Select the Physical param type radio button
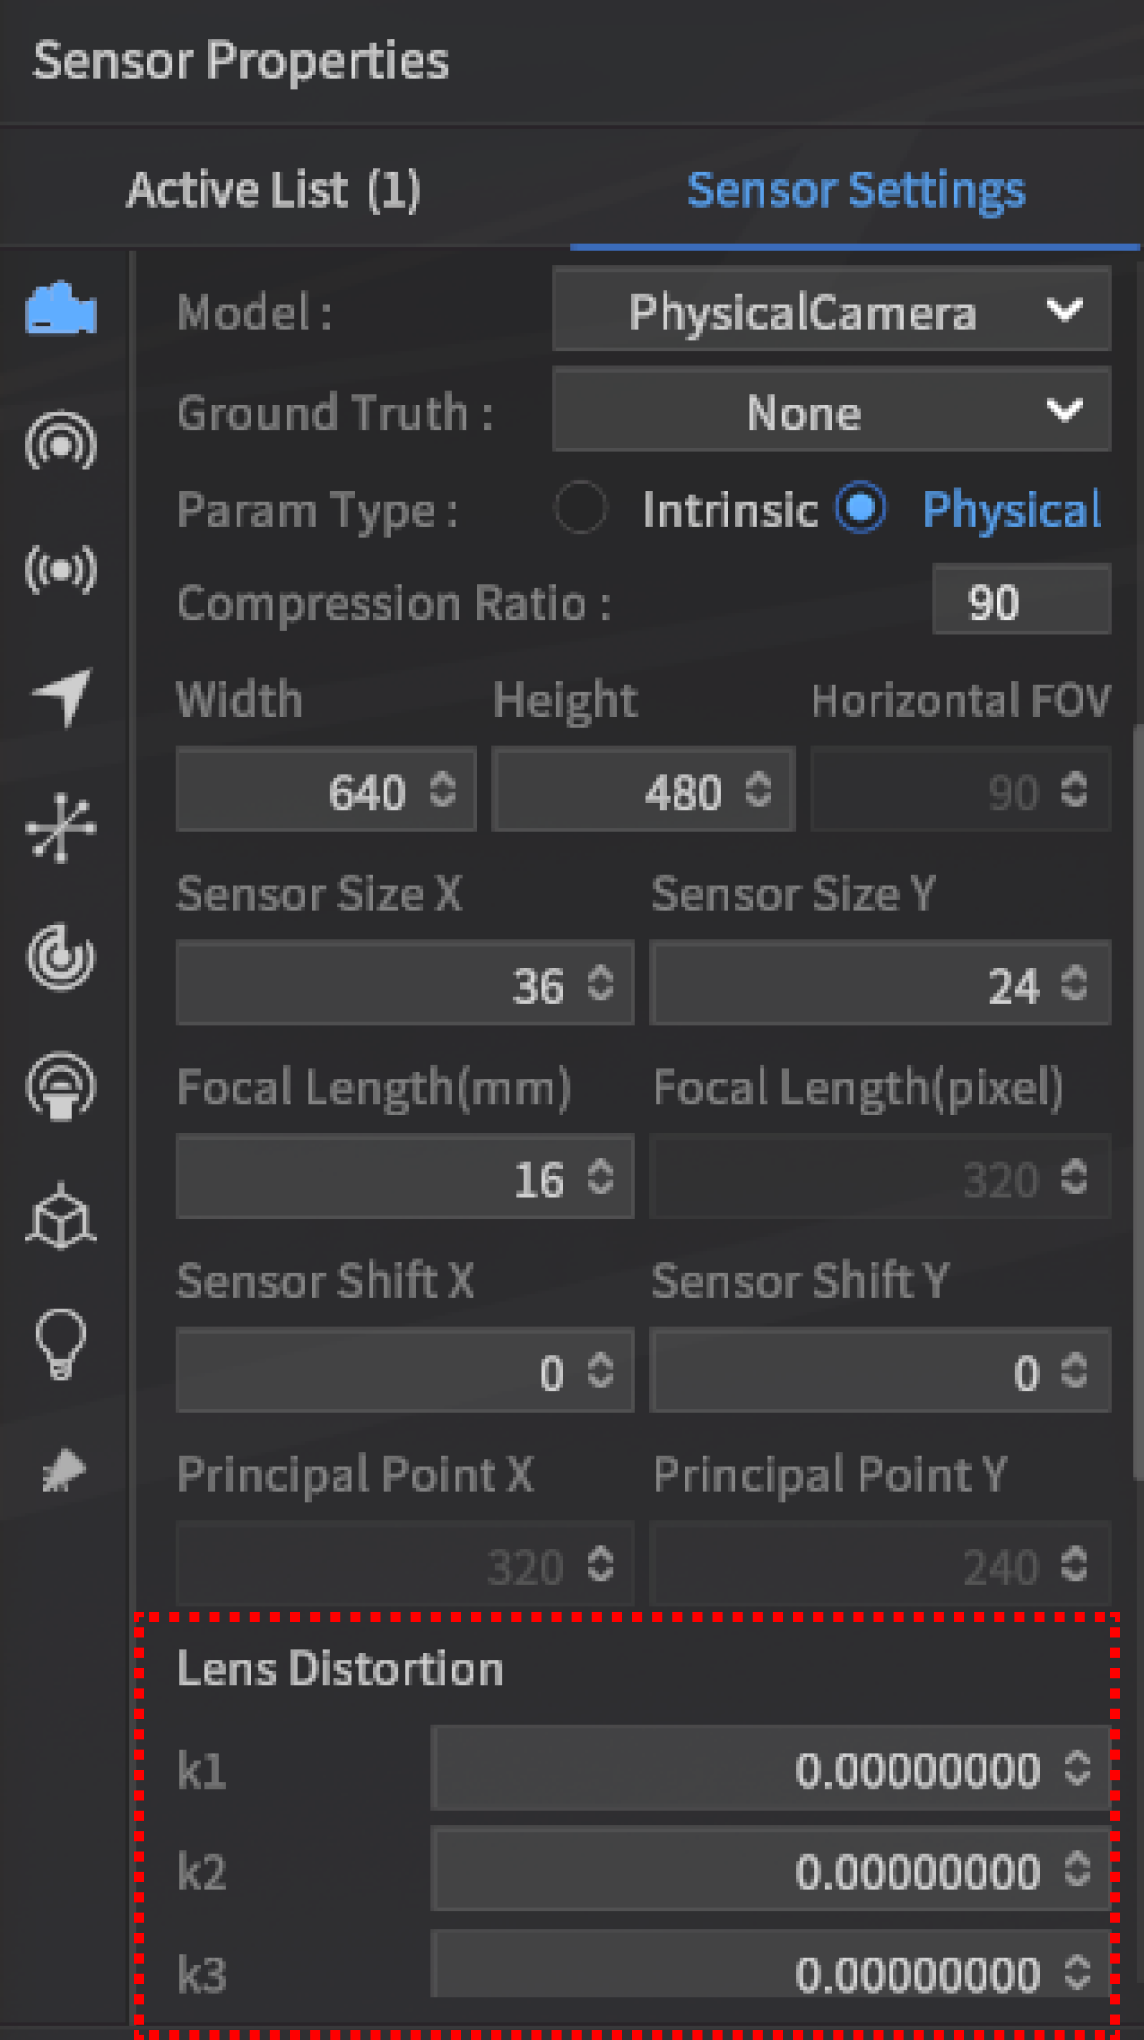 click(x=861, y=509)
